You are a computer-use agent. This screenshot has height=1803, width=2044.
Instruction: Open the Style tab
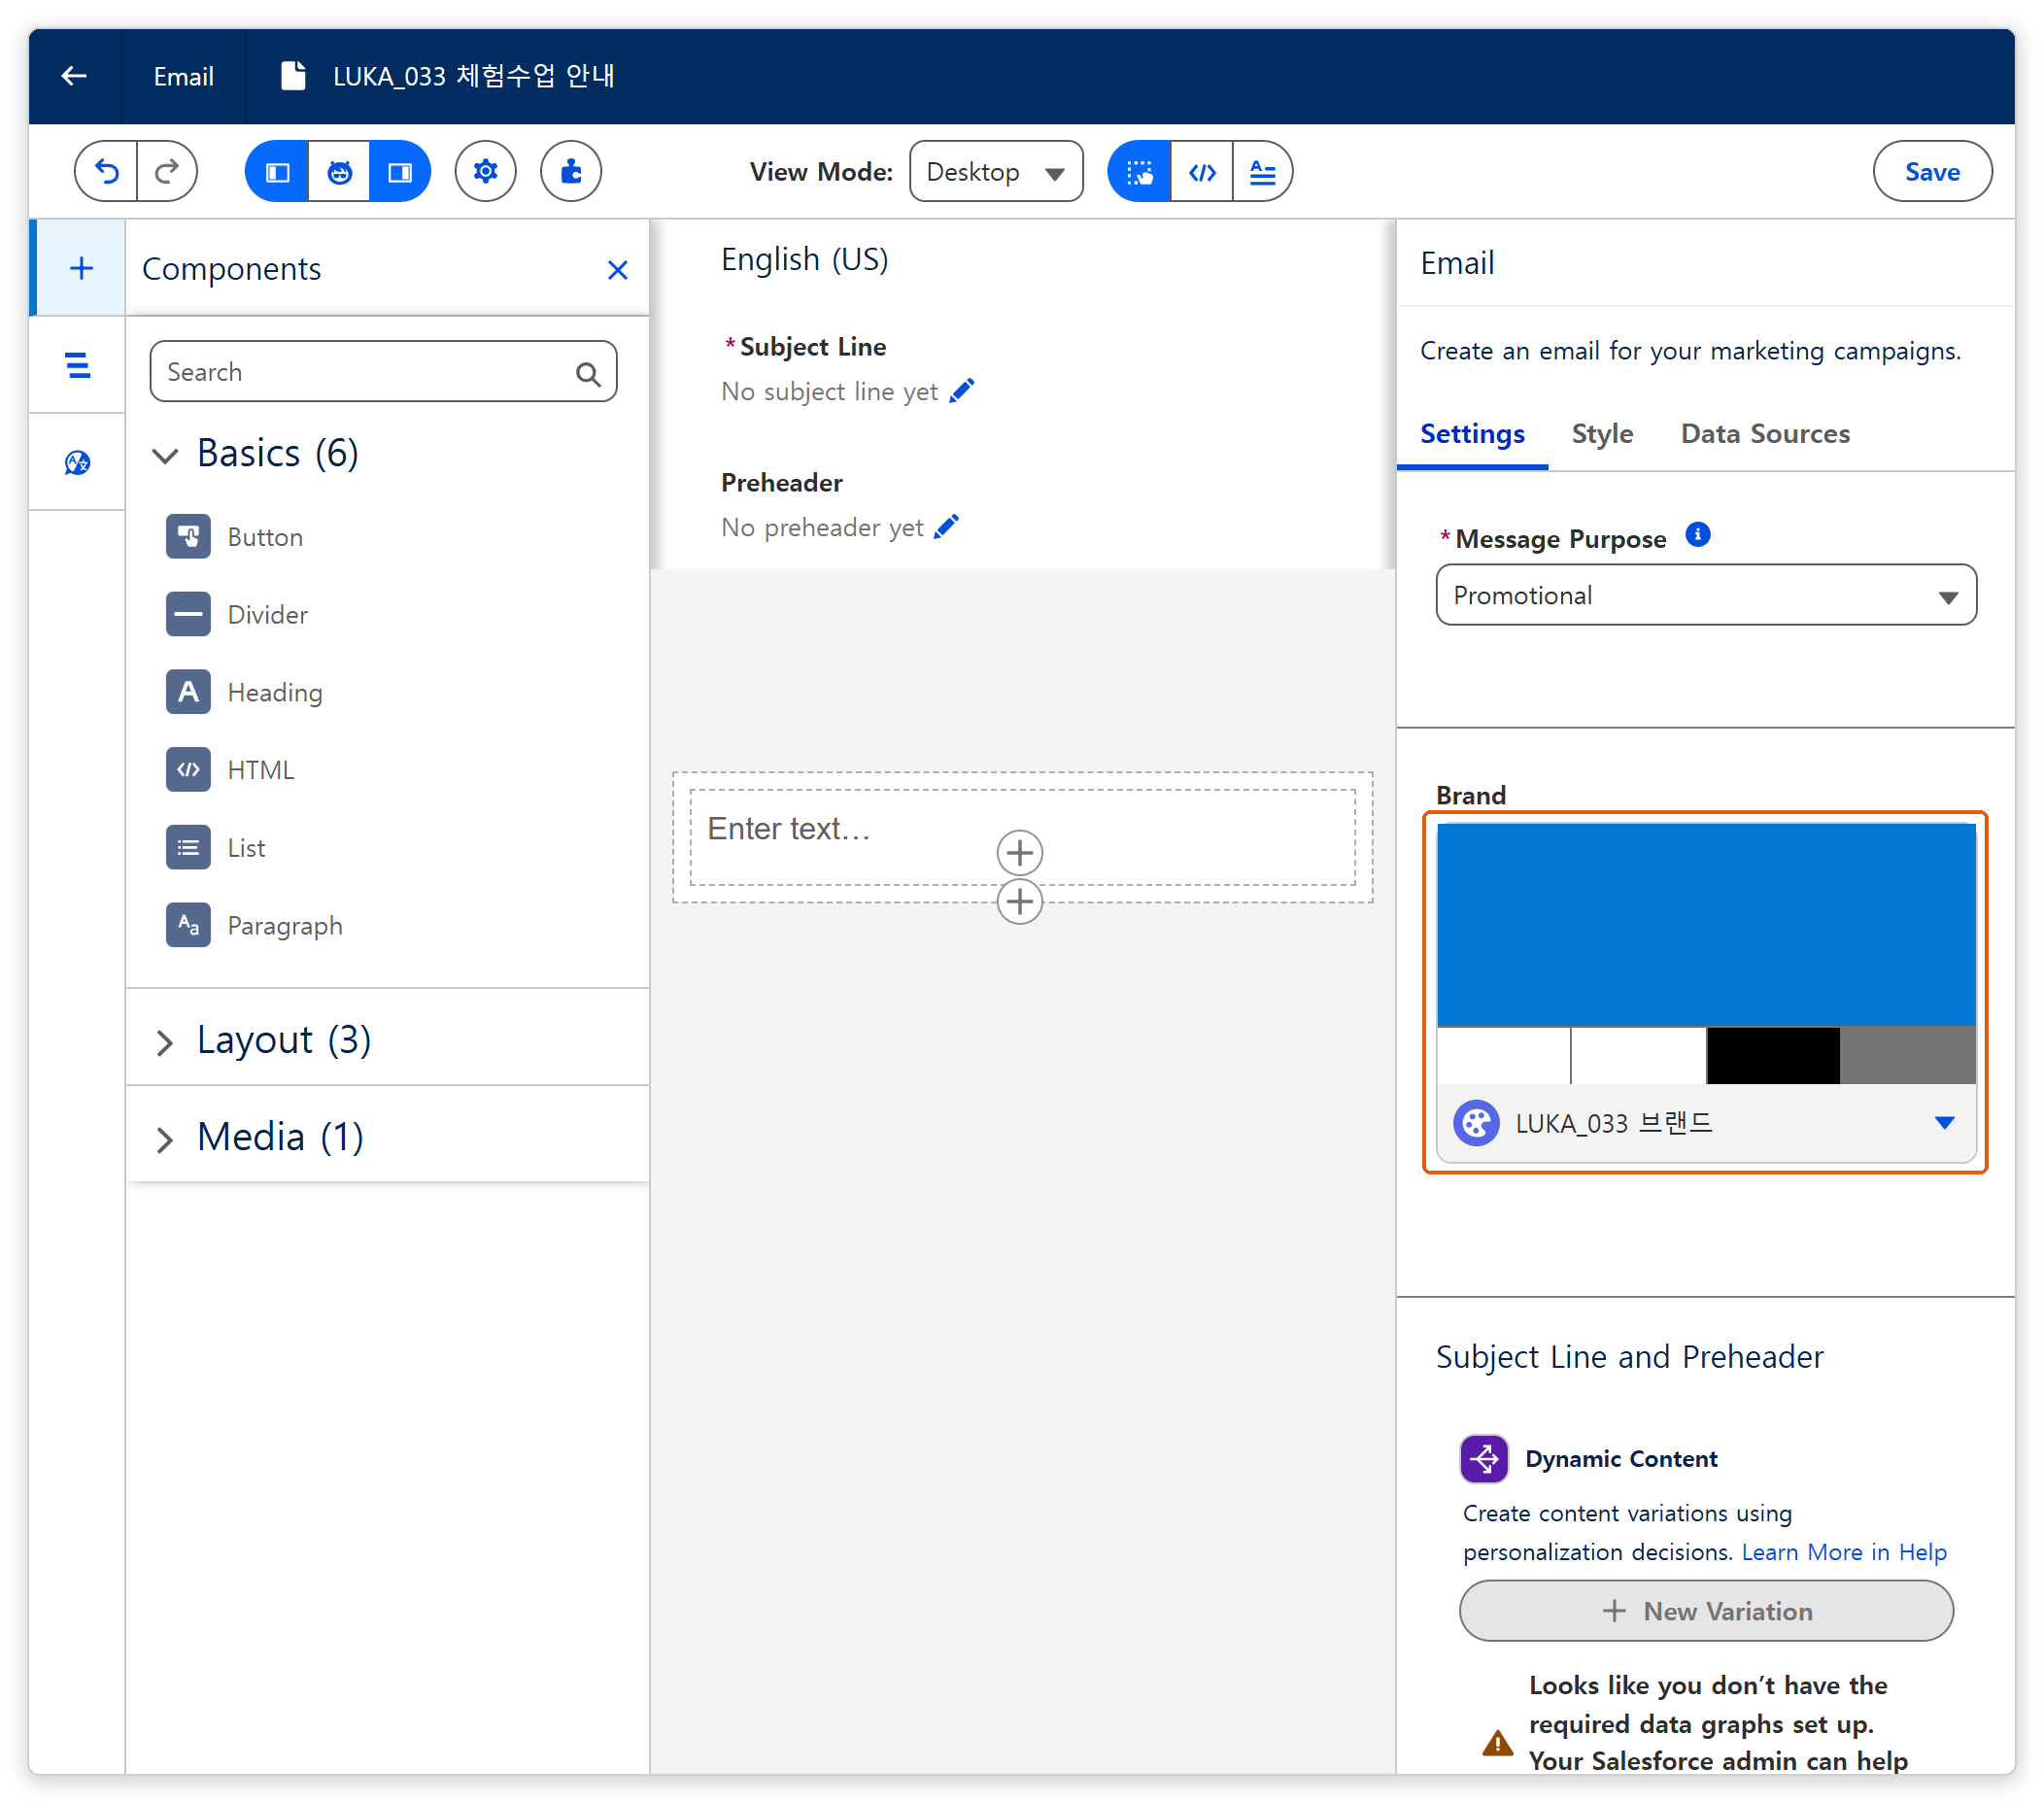tap(1602, 434)
